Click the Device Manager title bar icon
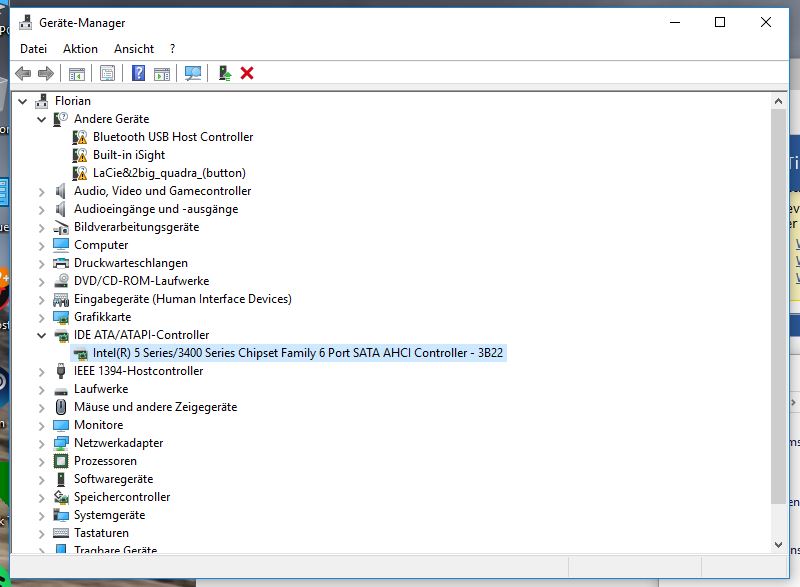This screenshot has width=800, height=587. (x=26, y=22)
